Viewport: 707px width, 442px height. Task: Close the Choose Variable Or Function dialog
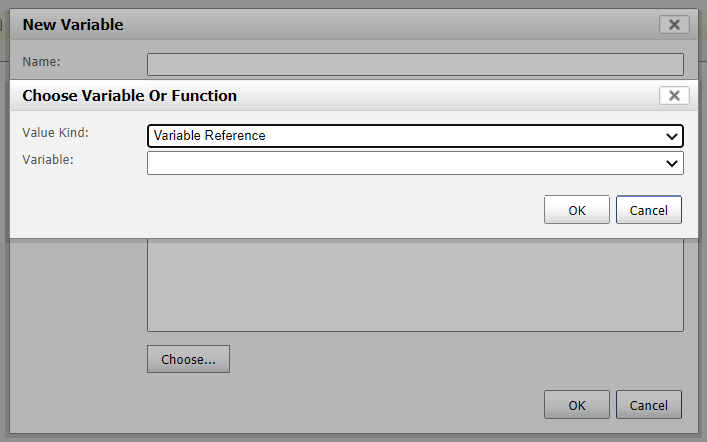click(x=674, y=96)
